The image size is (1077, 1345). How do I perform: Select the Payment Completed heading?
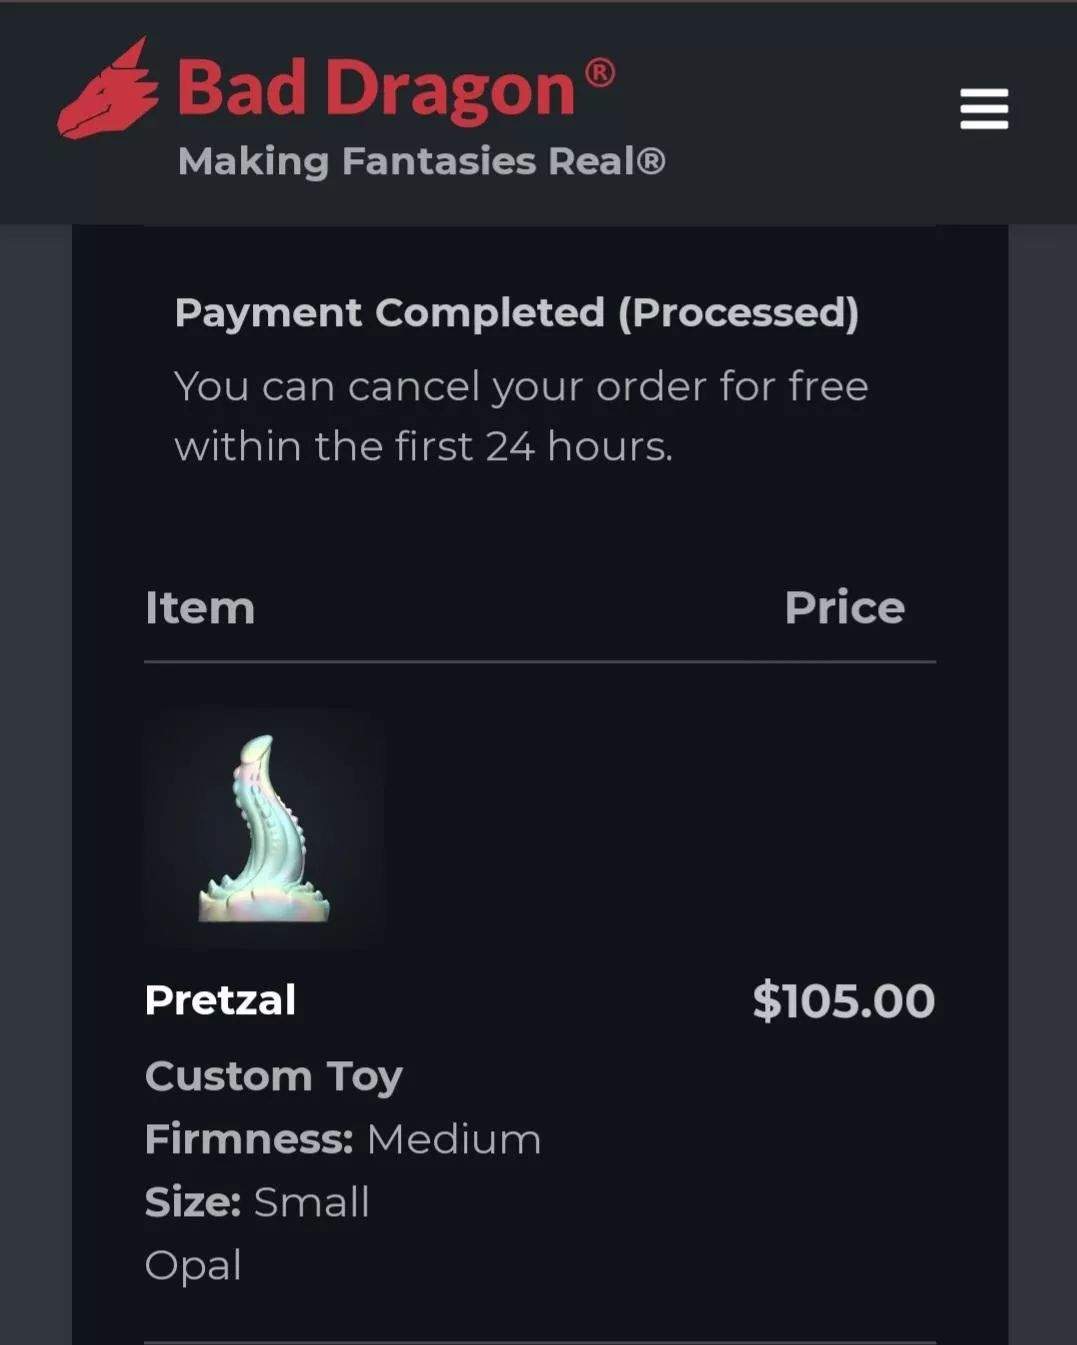point(390,313)
